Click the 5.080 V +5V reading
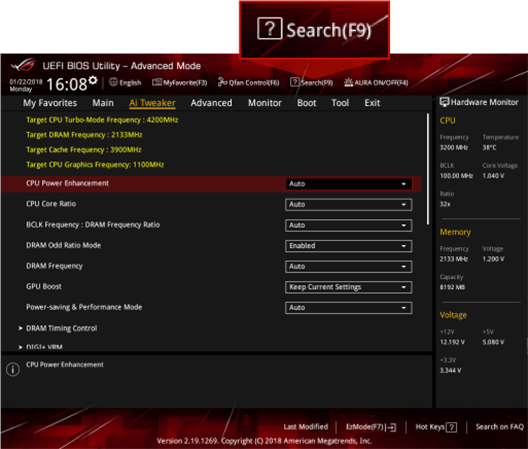This screenshot has width=528, height=449. (x=493, y=342)
